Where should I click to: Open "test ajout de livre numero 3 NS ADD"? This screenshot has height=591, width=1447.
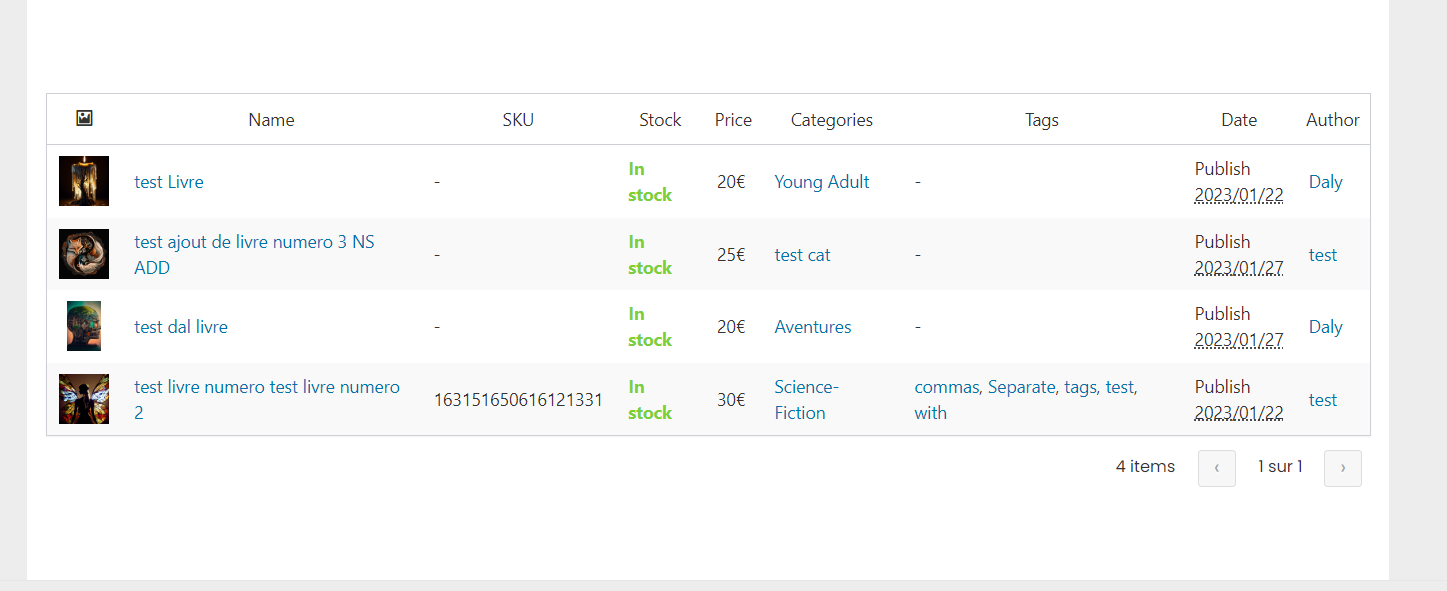[255, 255]
